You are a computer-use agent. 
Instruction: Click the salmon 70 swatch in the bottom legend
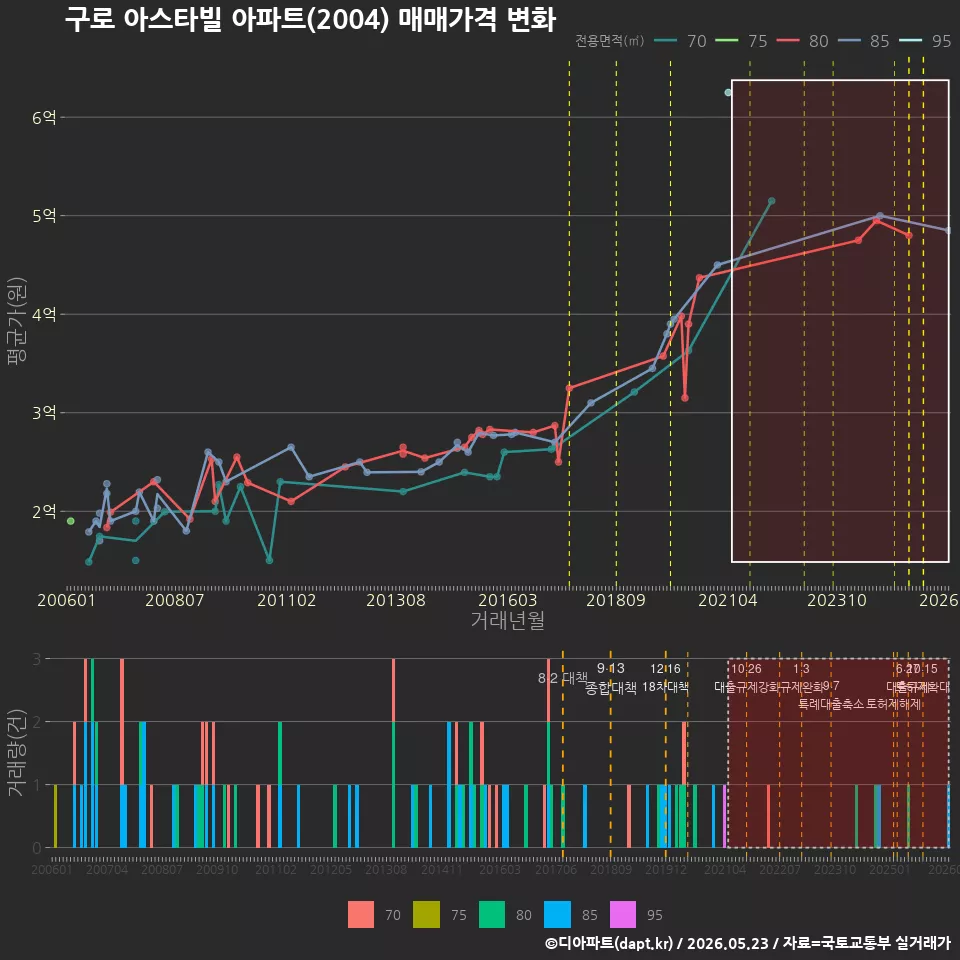[x=361, y=915]
